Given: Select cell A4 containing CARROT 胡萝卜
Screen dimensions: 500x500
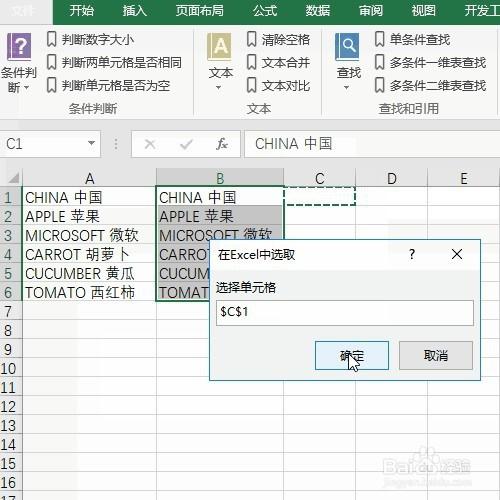Looking at the screenshot, I should click(89, 254).
